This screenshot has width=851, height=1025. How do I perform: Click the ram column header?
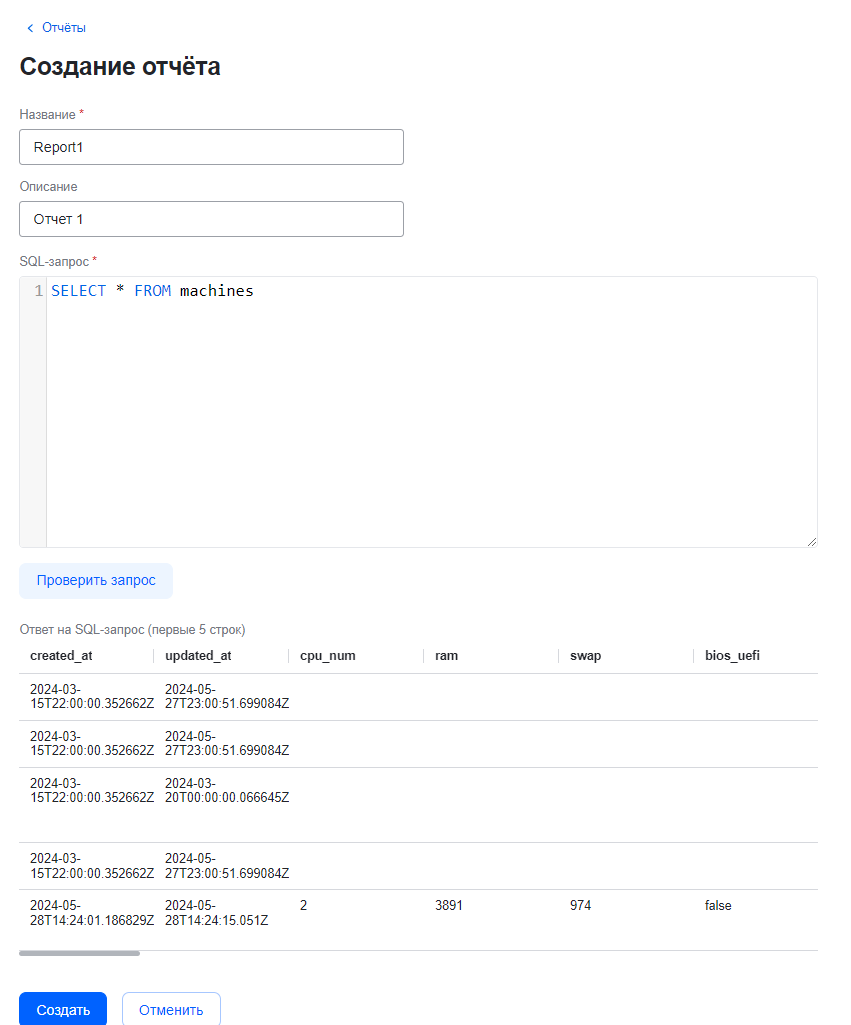[446, 656]
